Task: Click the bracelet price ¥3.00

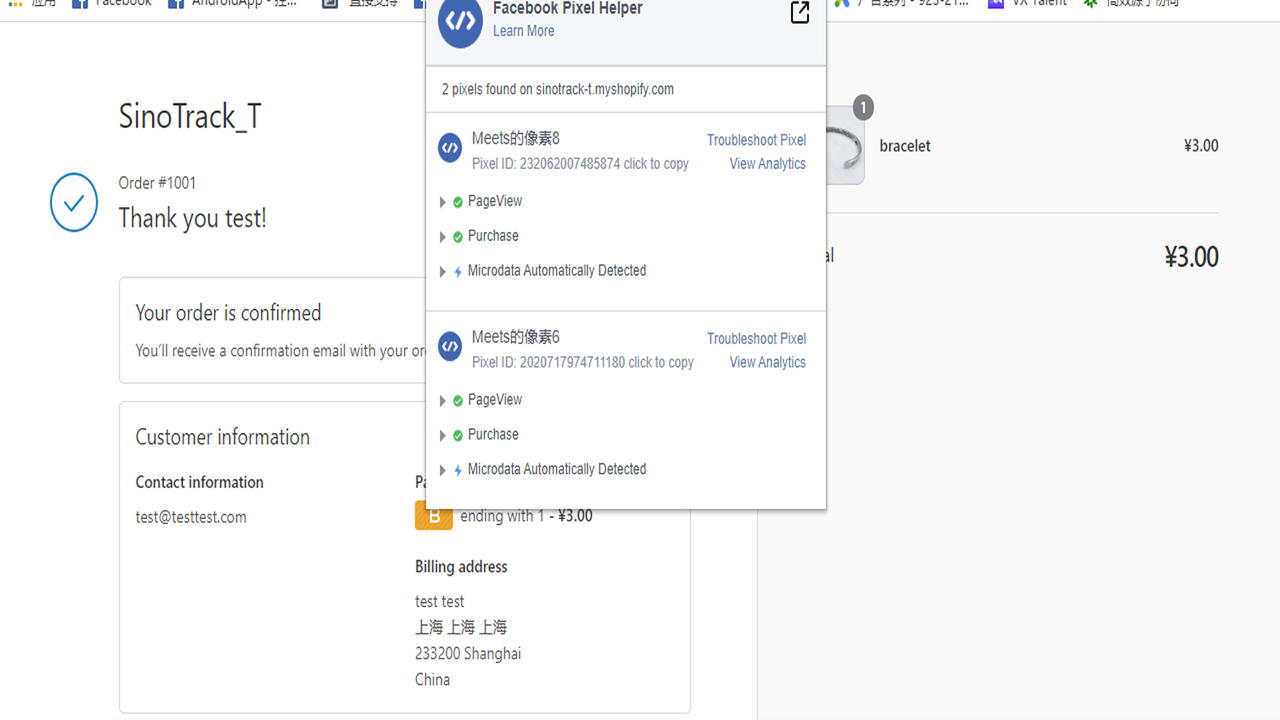Action: point(1201,146)
